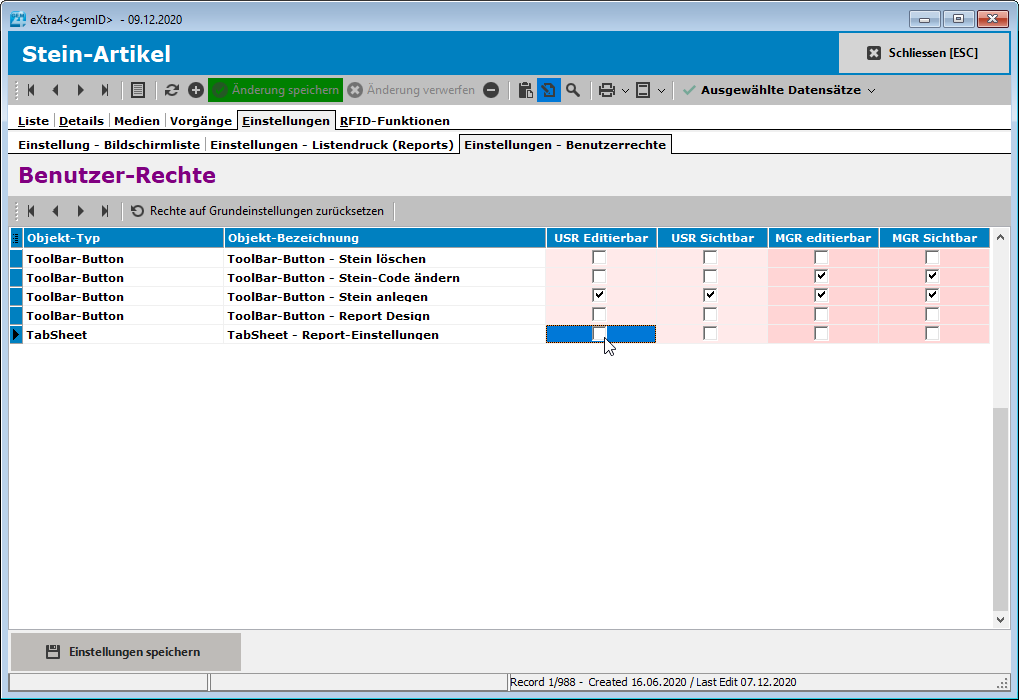Uncheck USR Sichtbar for Stein anlegen

click(710, 296)
